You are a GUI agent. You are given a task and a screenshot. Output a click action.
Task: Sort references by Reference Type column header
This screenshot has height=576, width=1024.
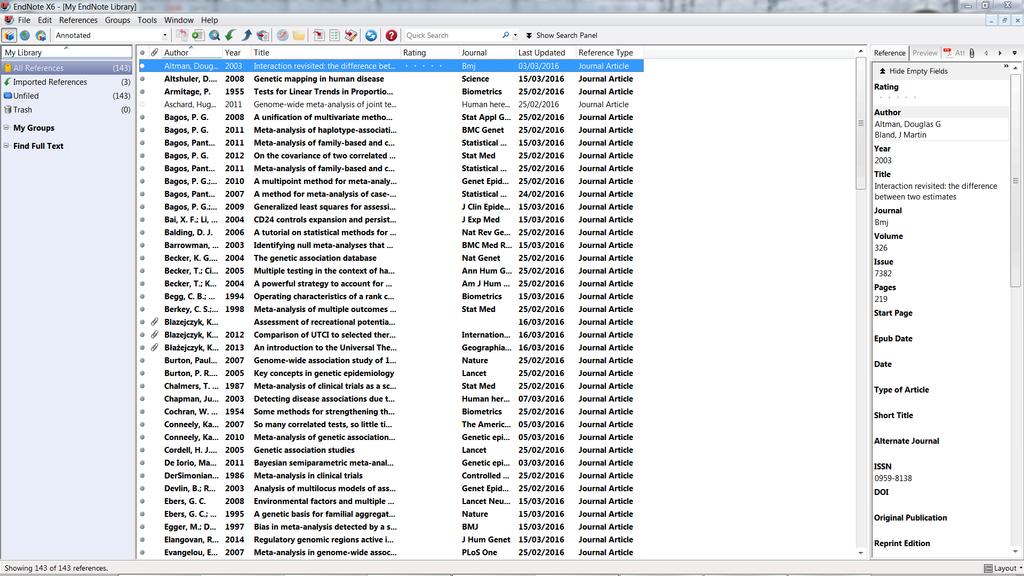(x=609, y=52)
